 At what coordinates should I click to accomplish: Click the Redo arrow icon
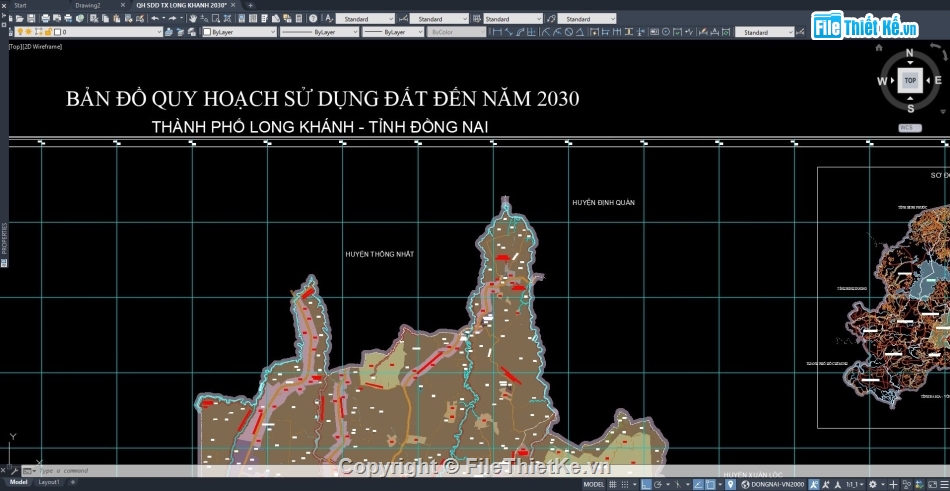coord(172,18)
